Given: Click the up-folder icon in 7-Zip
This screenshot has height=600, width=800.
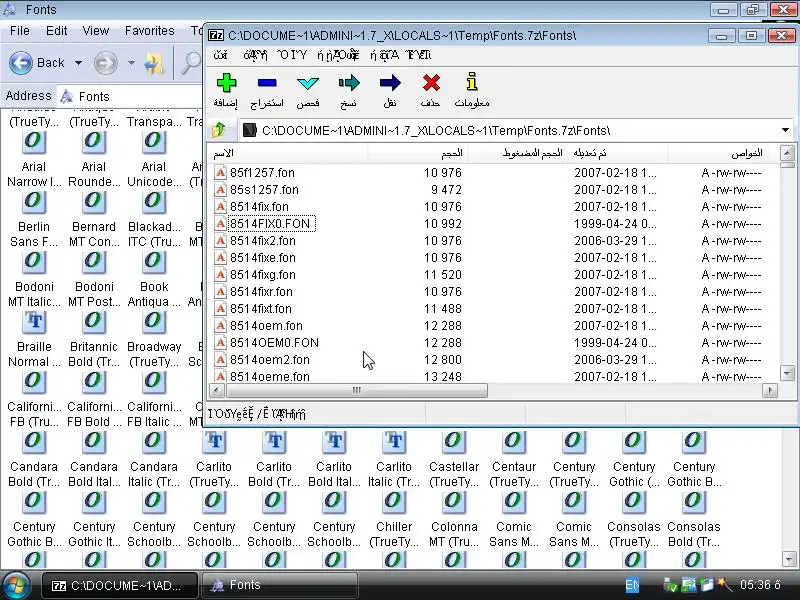Looking at the screenshot, I should pyautogui.click(x=219, y=130).
